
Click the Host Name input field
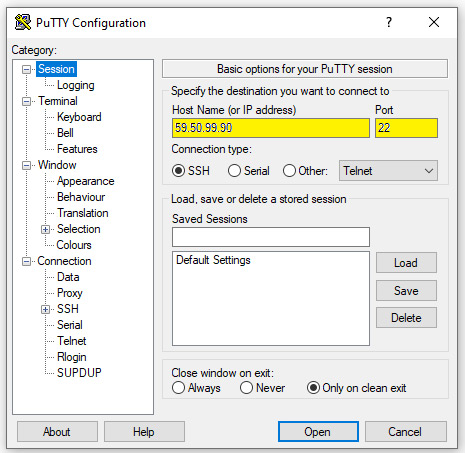(x=271, y=128)
